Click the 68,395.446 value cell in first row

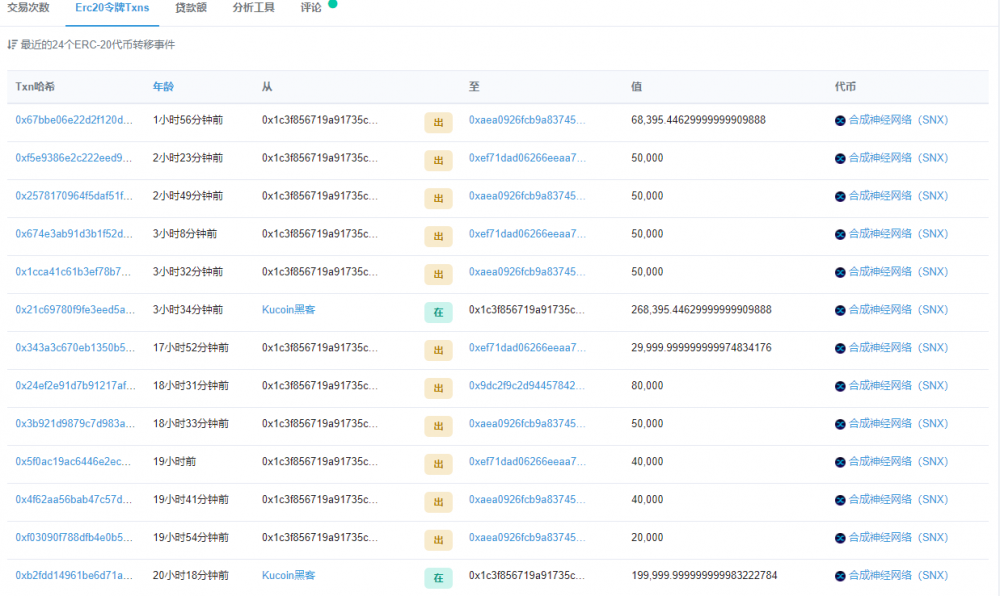pos(698,120)
